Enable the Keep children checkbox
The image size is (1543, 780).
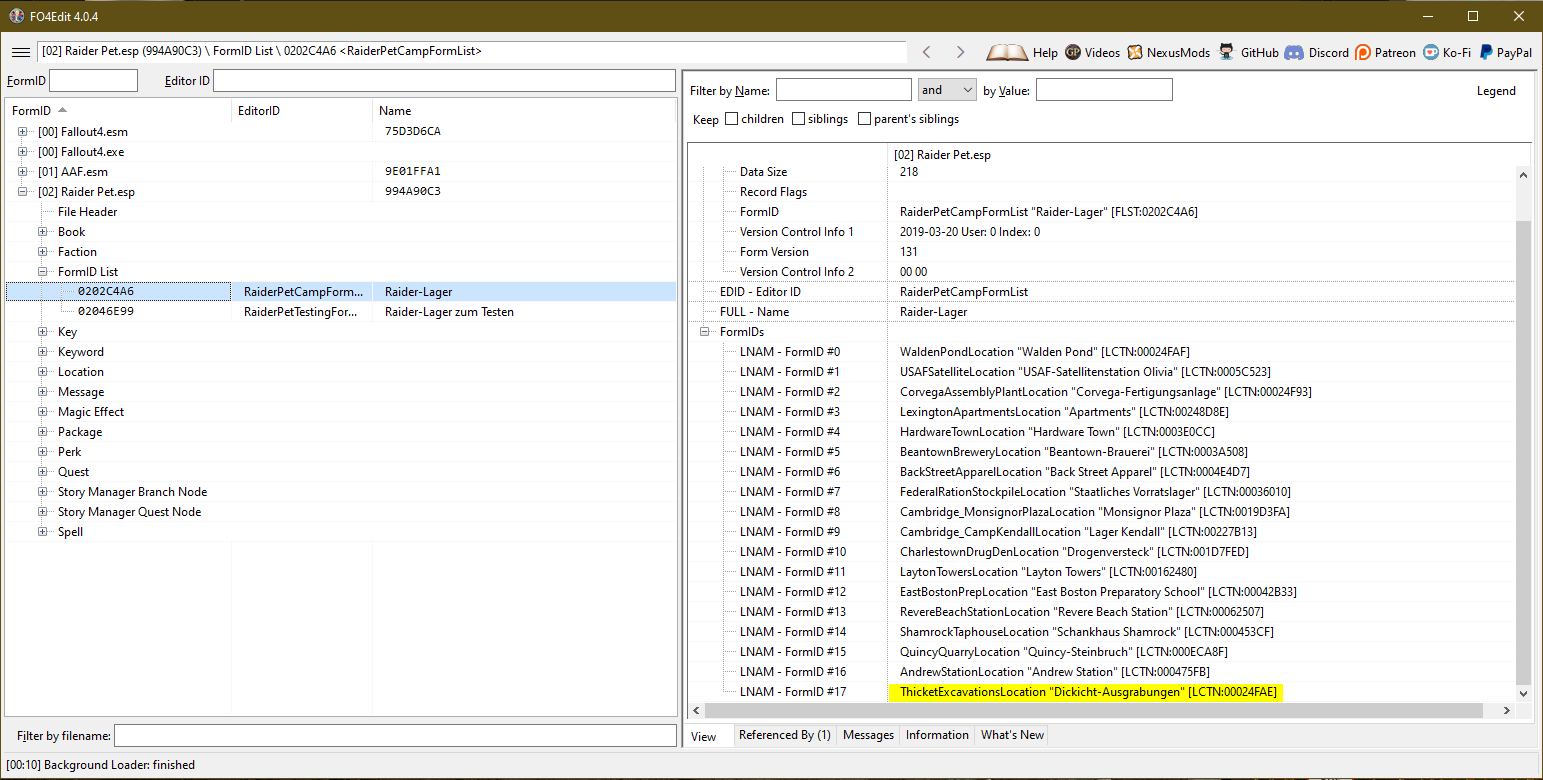731,119
